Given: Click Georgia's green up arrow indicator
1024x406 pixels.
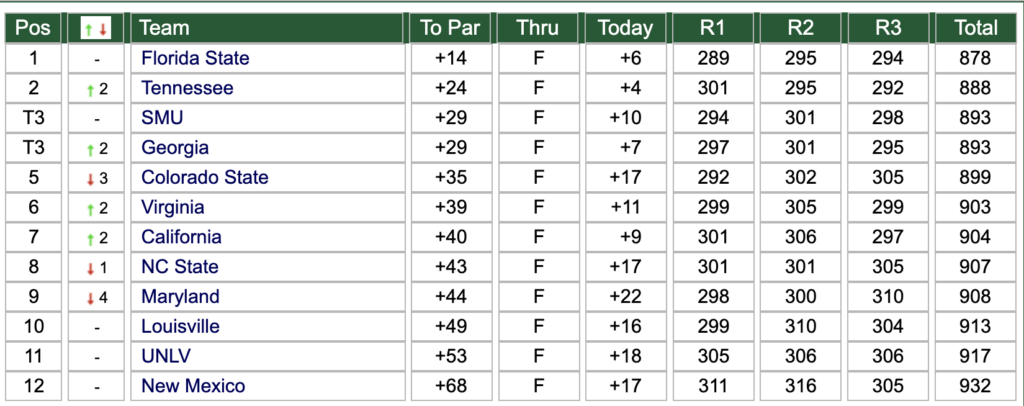Looking at the screenshot, I should (91, 149).
